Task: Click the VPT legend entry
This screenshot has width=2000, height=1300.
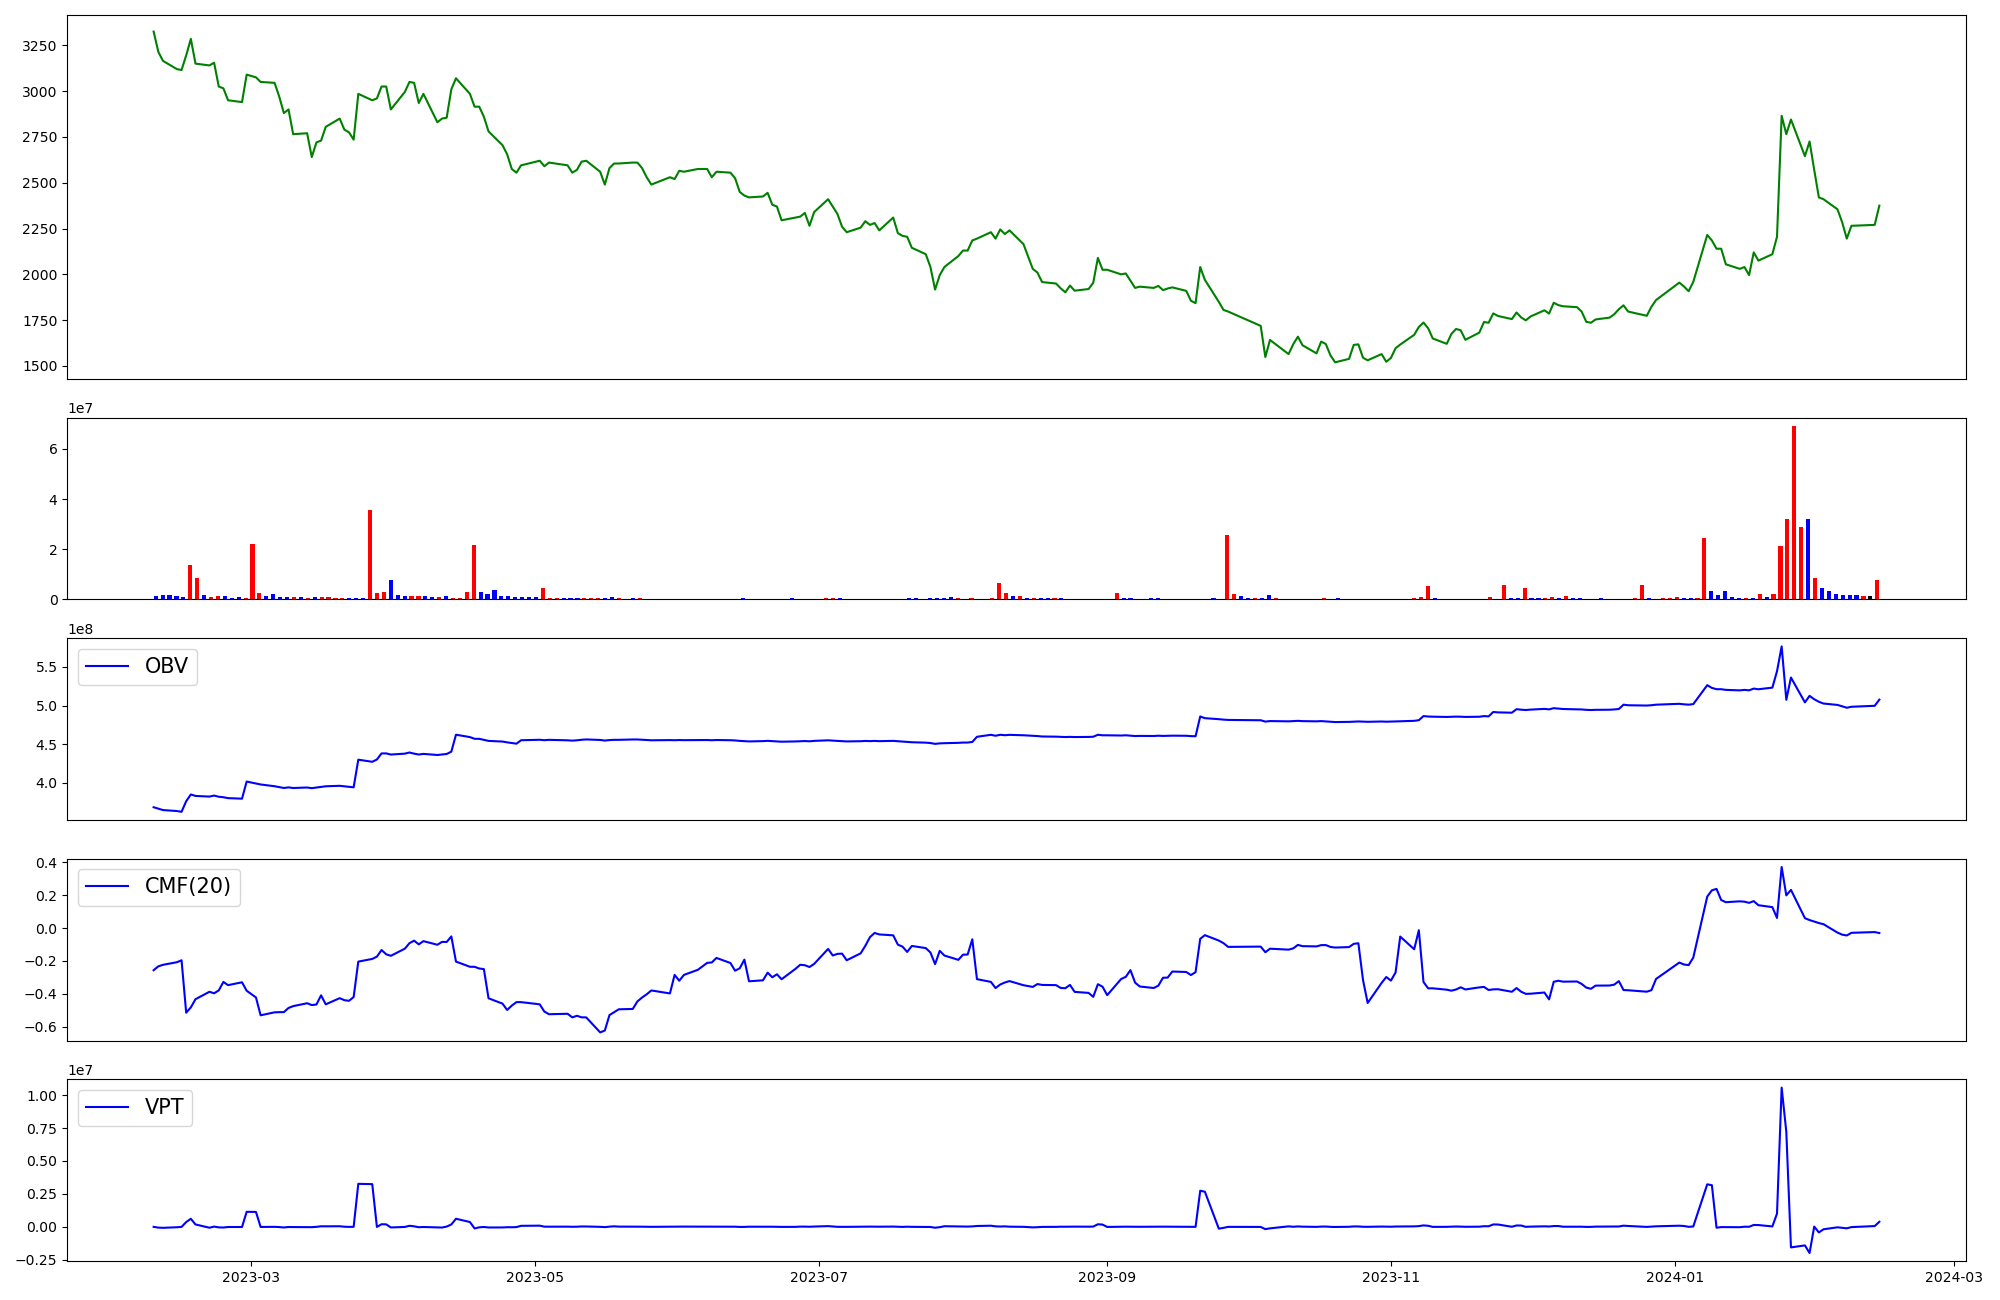Action: pos(164,1107)
